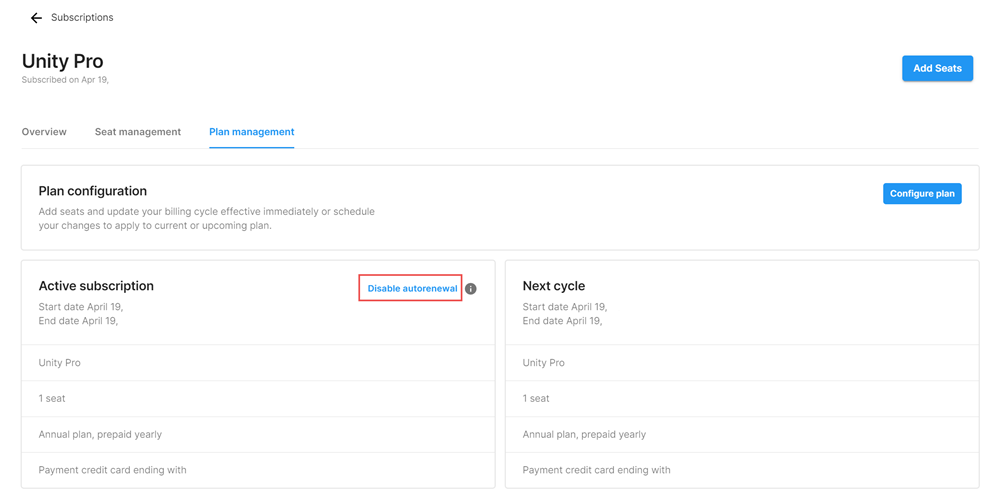Click '1 seat' row in Next cycle
This screenshot has height=504, width=1000.
(x=742, y=399)
